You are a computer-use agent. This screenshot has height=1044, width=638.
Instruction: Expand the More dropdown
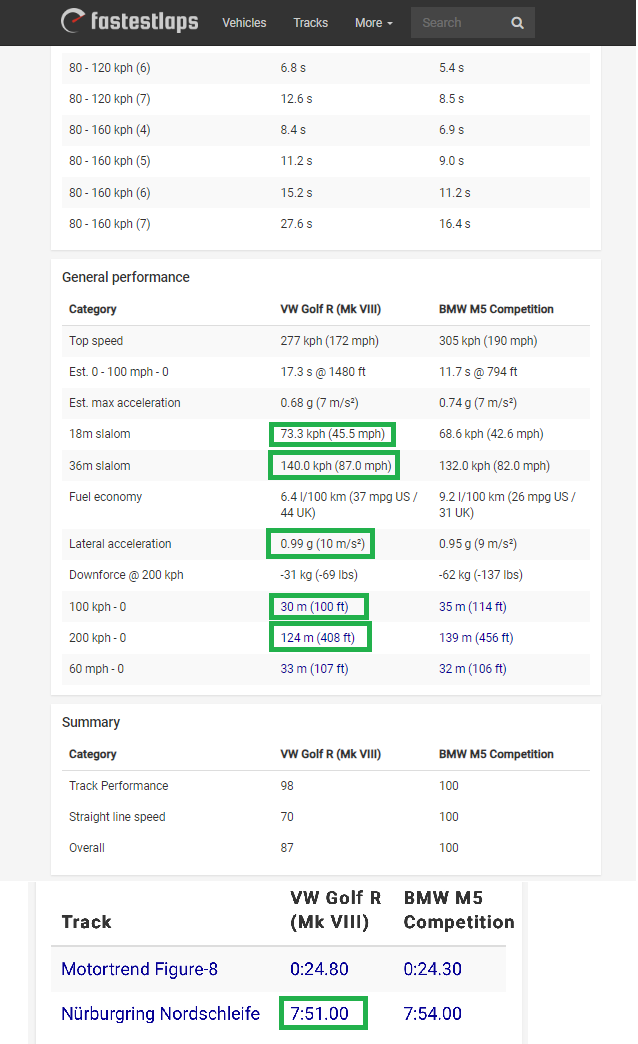pos(374,23)
